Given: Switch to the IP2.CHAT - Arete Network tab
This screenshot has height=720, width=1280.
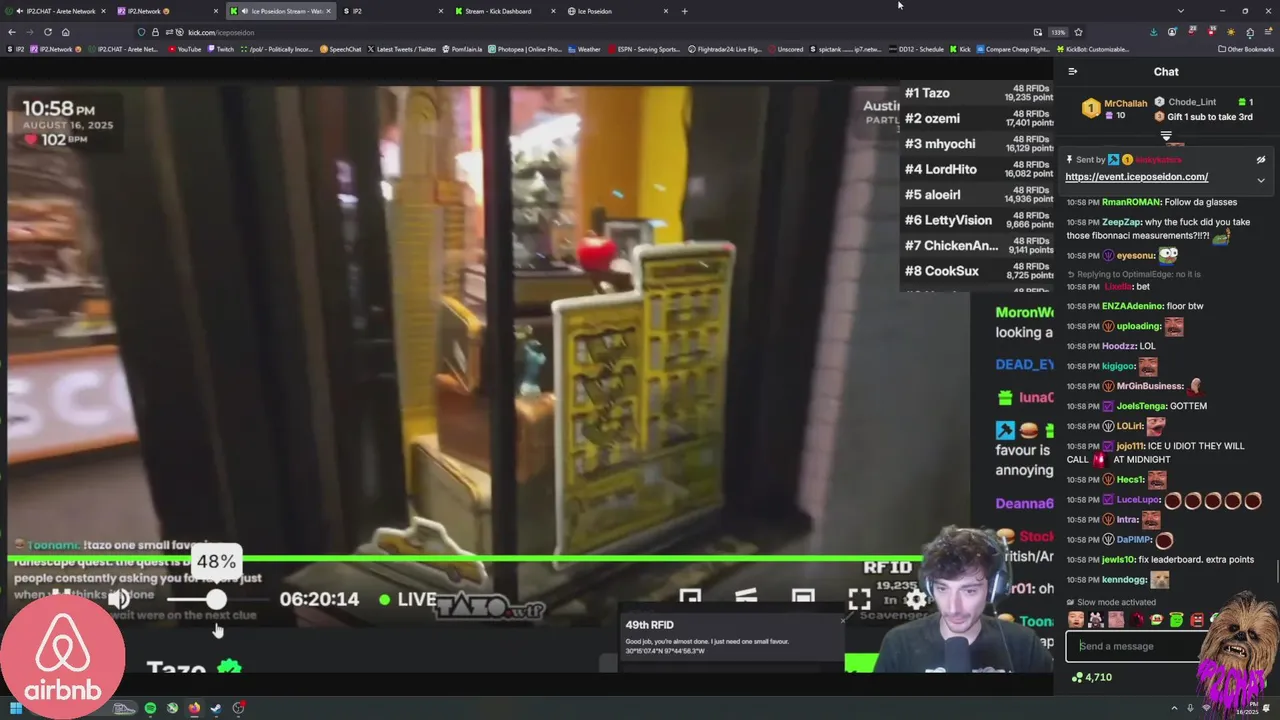Looking at the screenshot, I should click(x=54, y=11).
